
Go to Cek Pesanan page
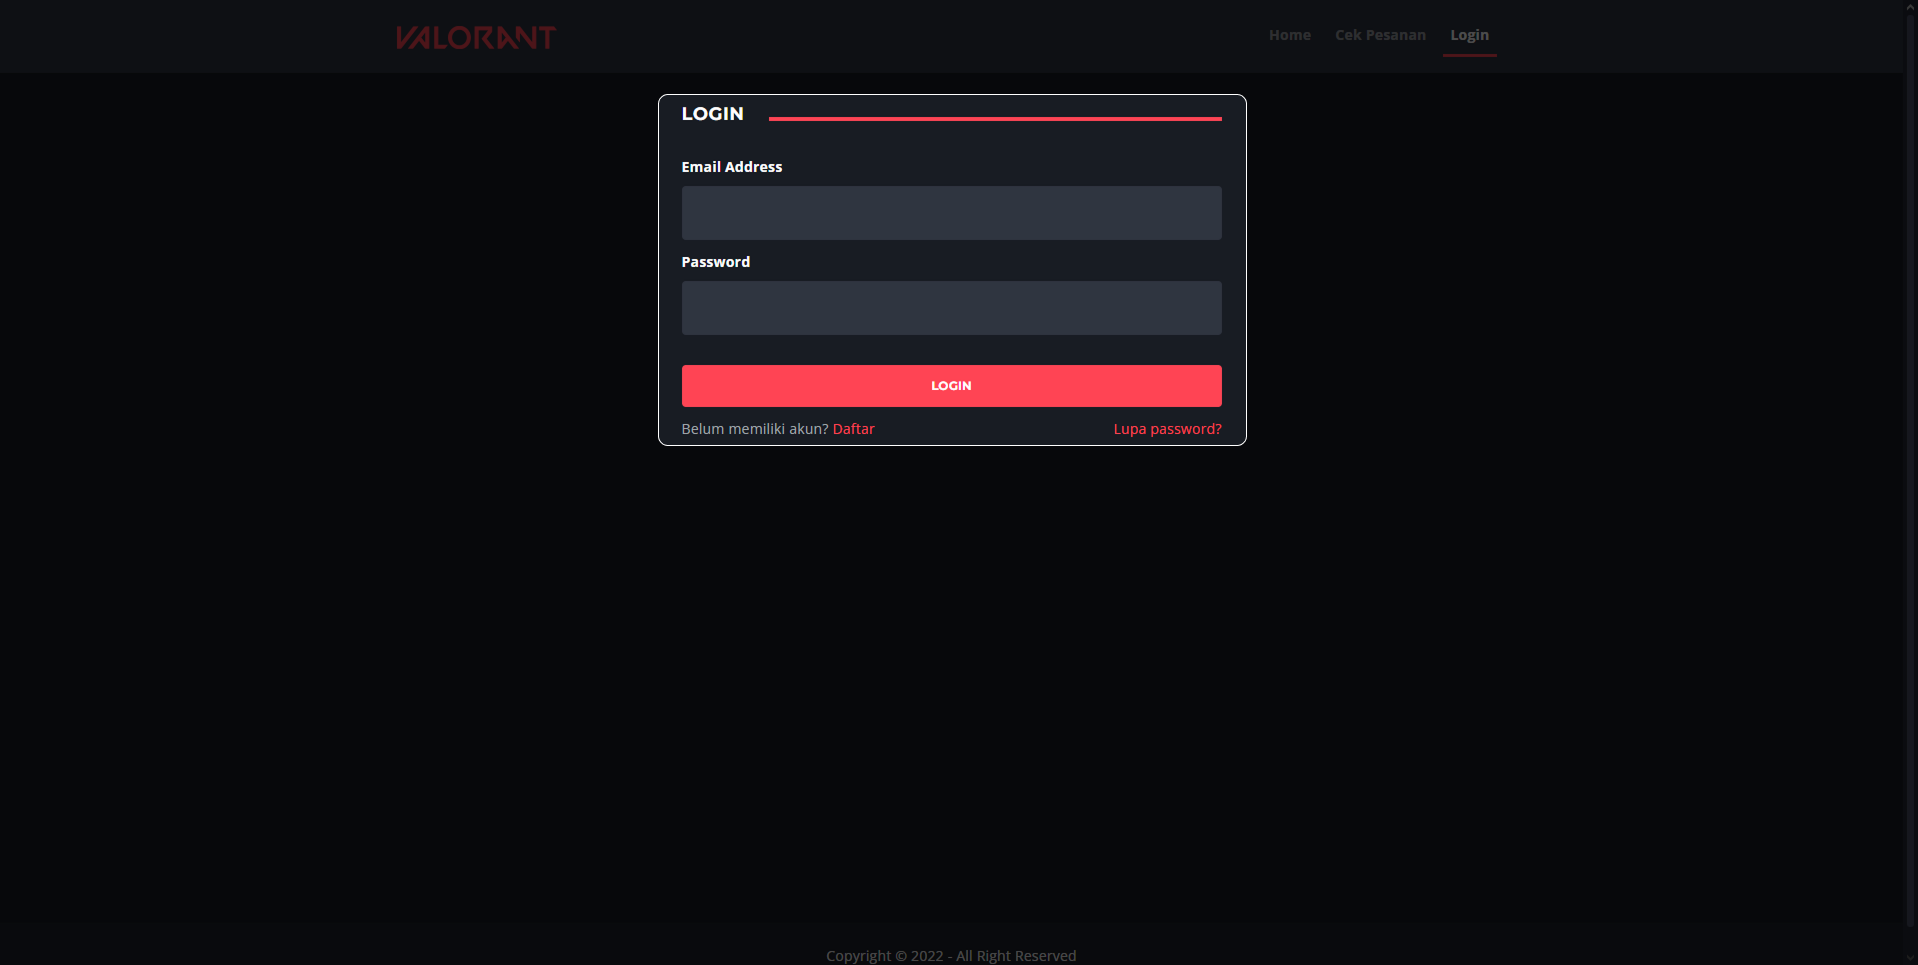point(1380,35)
